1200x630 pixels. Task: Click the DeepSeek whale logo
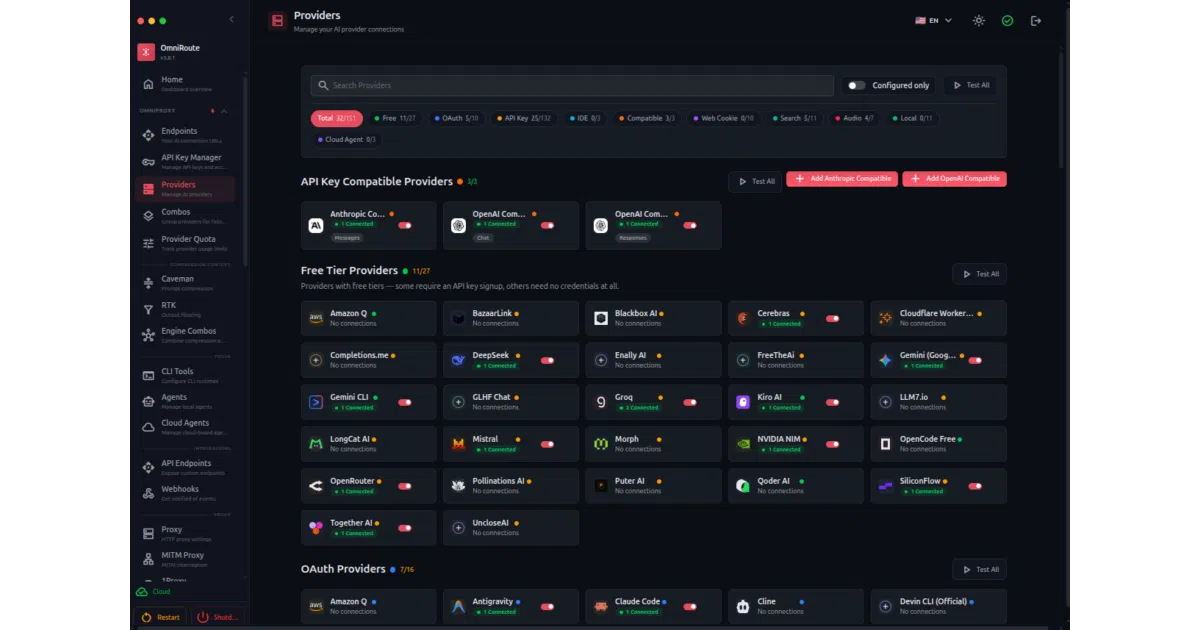pos(458,360)
